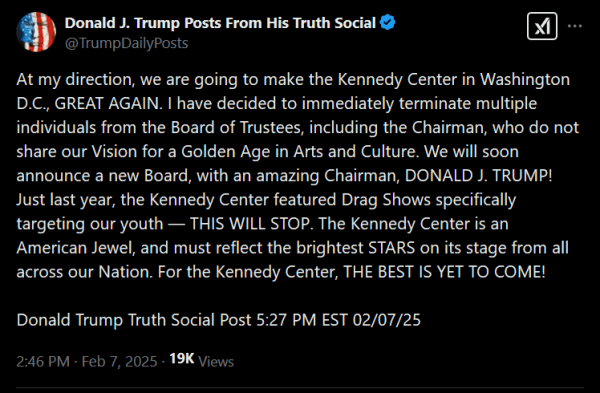
Task: Click the 'Donald Trump Truth Social Post' footer line
Action: click(134, 320)
